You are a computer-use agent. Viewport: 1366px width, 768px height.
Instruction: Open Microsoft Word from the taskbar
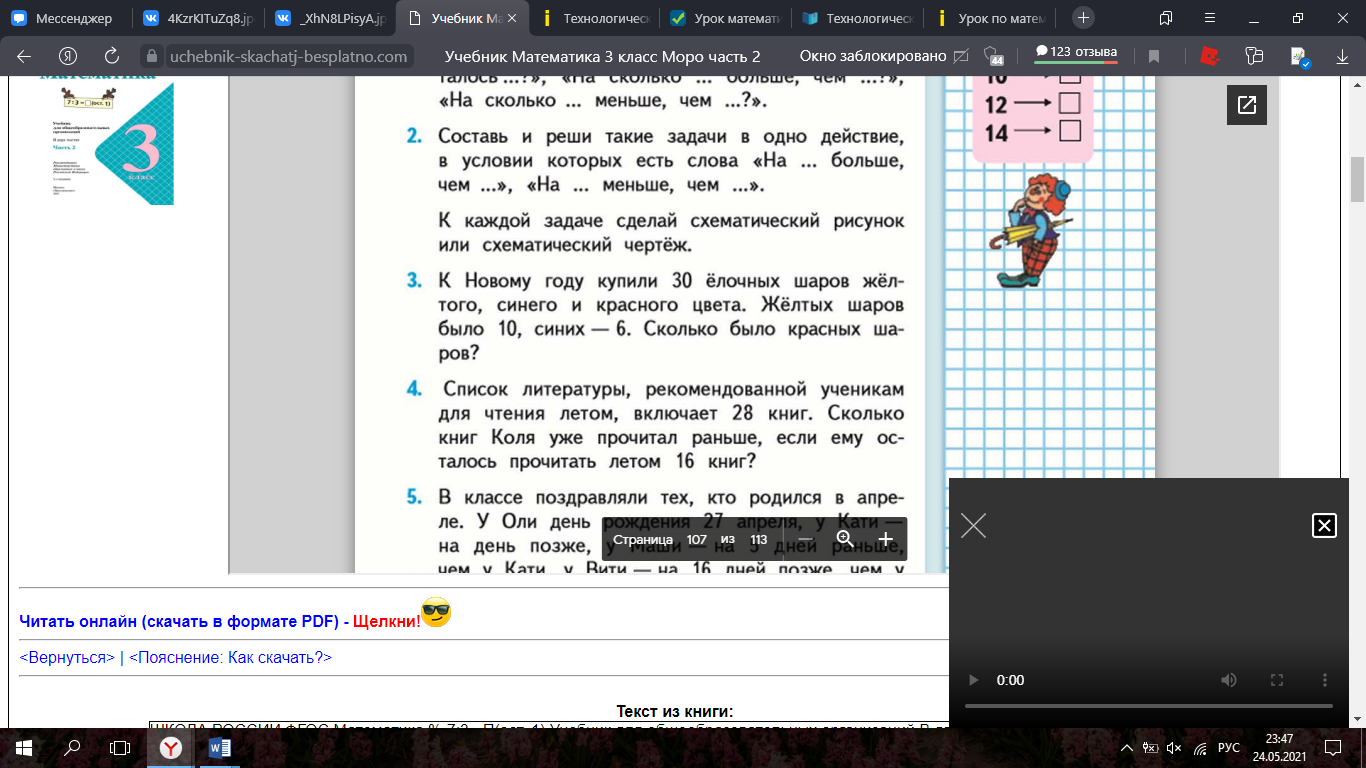[x=220, y=747]
